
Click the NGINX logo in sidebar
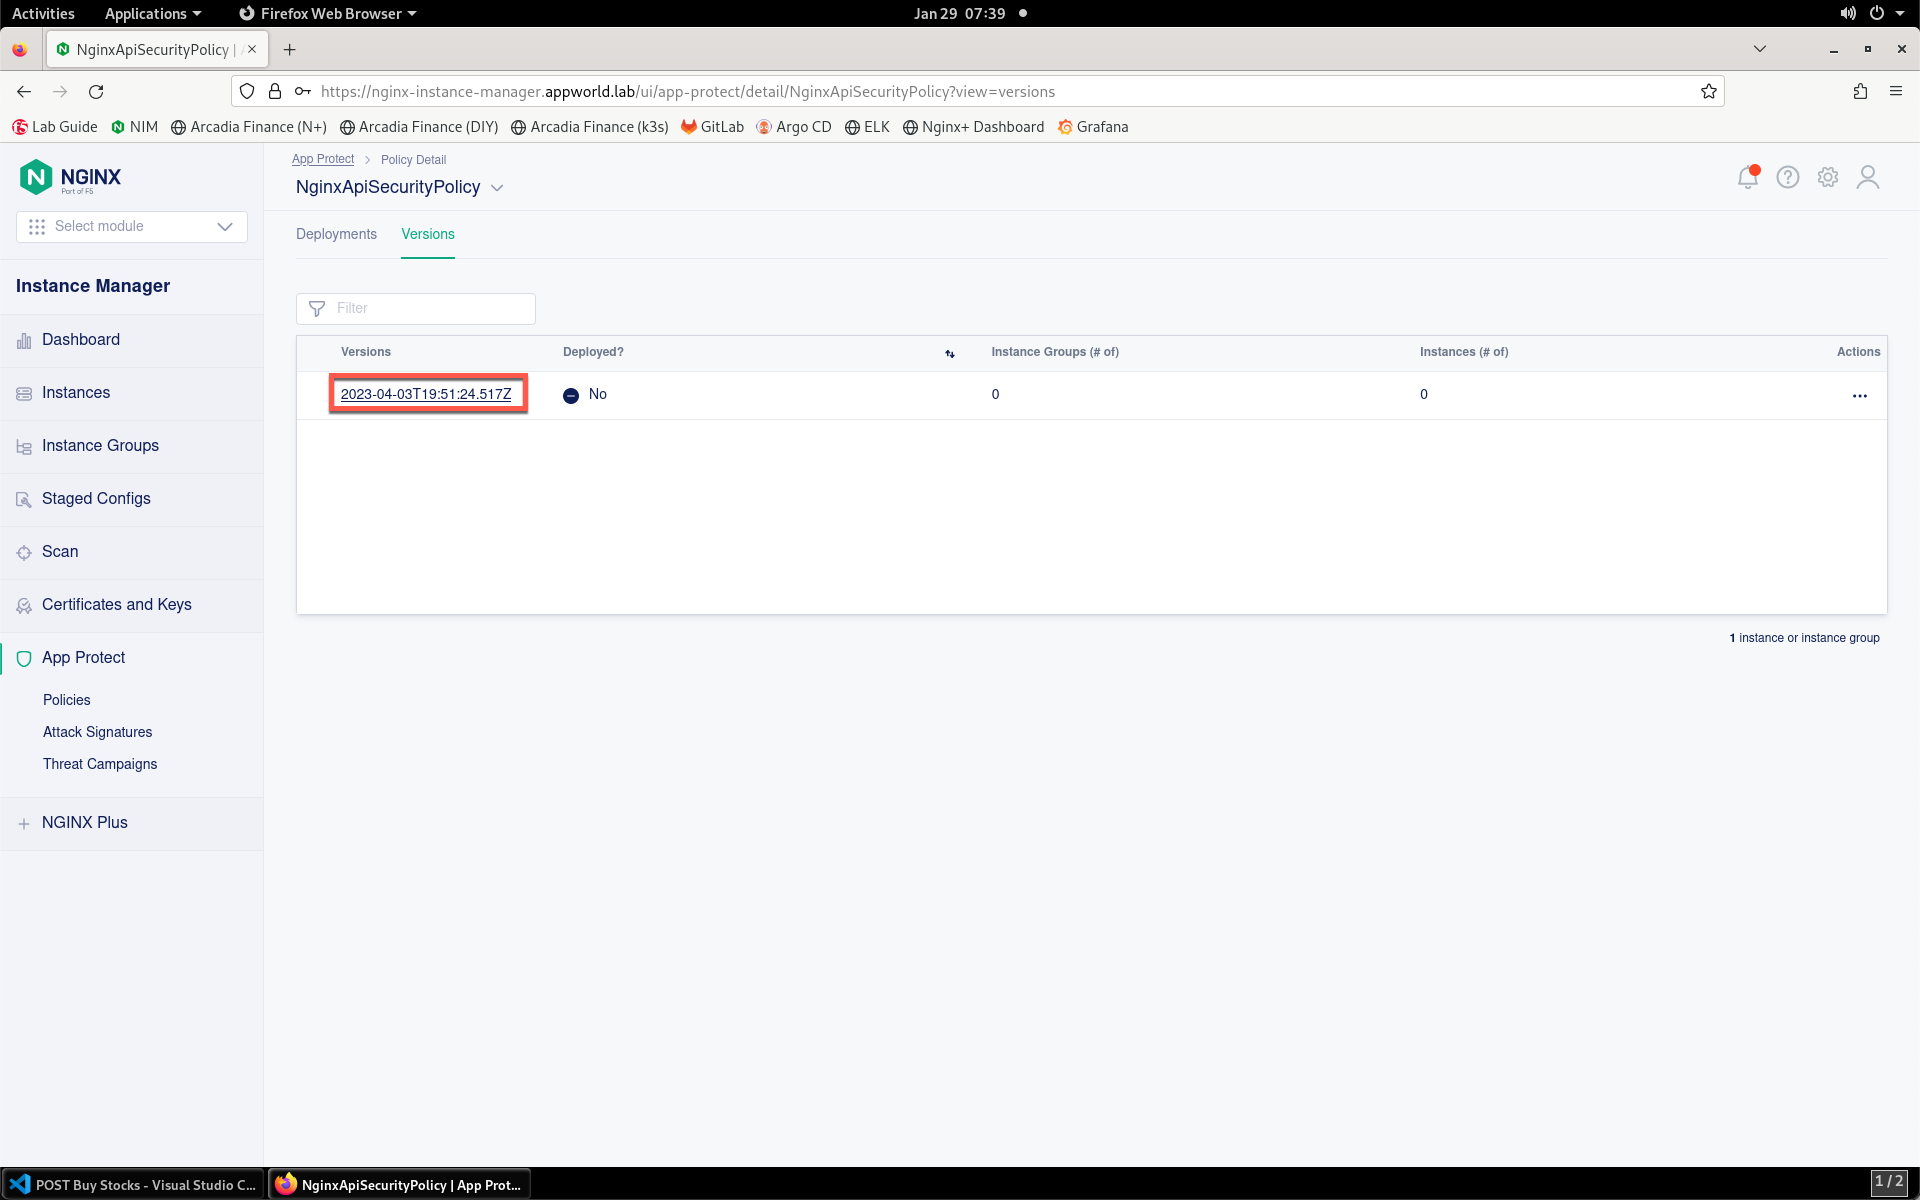(70, 177)
